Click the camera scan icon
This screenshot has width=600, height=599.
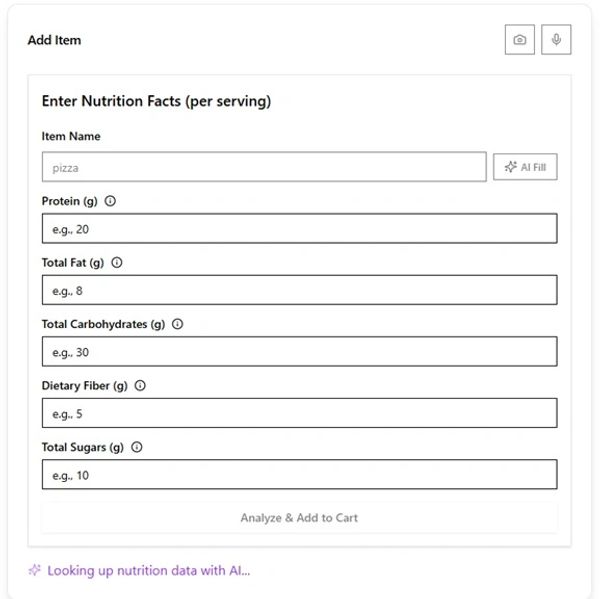click(x=520, y=40)
